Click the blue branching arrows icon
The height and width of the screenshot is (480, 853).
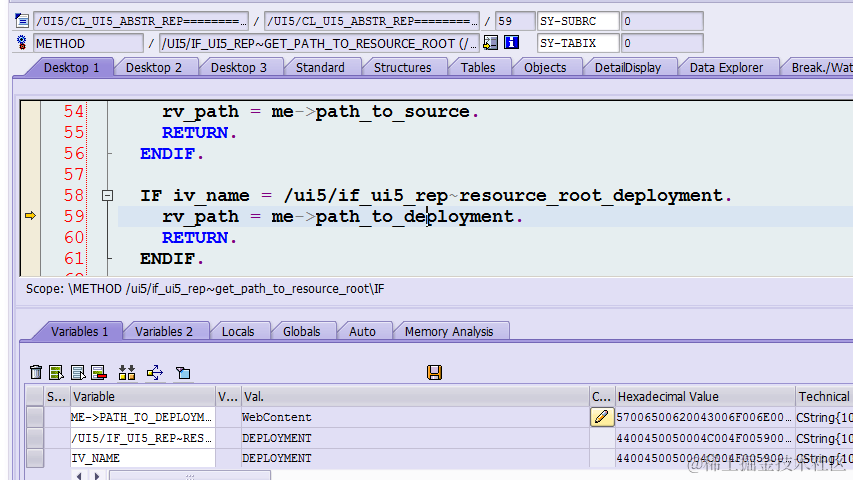coord(155,372)
